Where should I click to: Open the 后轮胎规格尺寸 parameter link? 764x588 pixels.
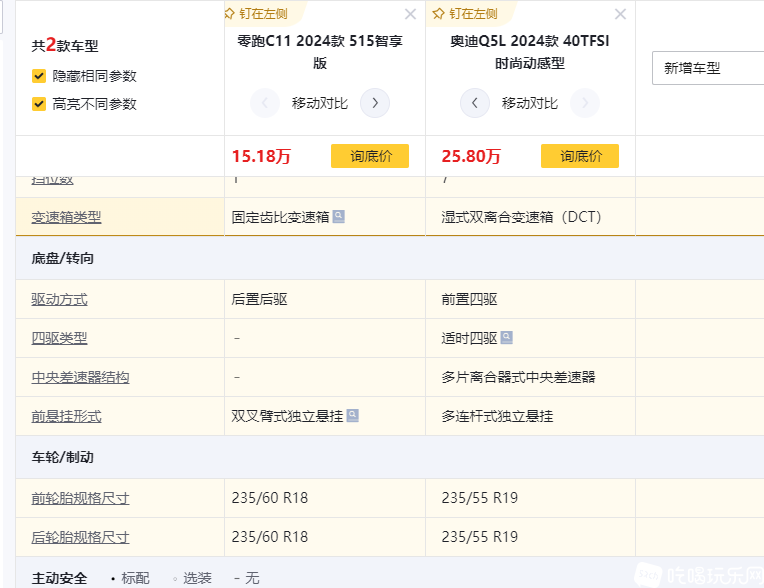[x=80, y=537]
